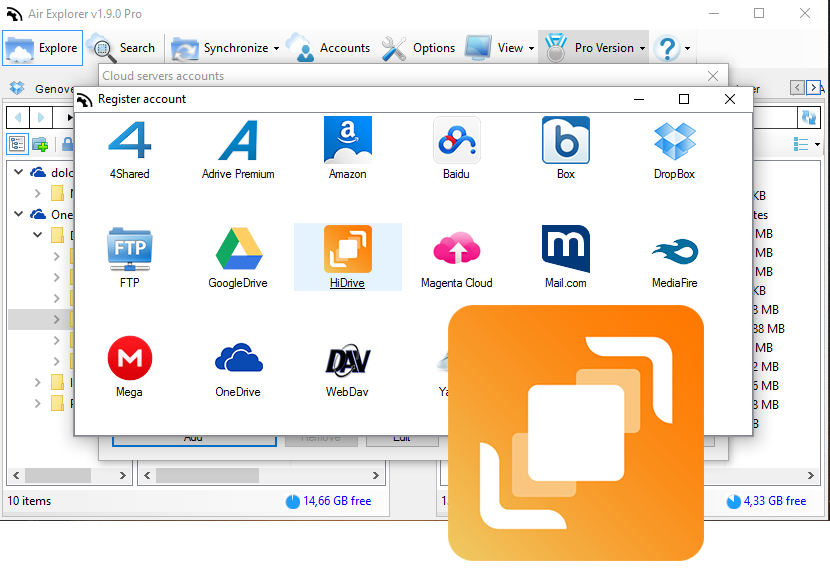830x581 pixels.
Task: Pick the Amazon cloud service
Action: point(347,149)
